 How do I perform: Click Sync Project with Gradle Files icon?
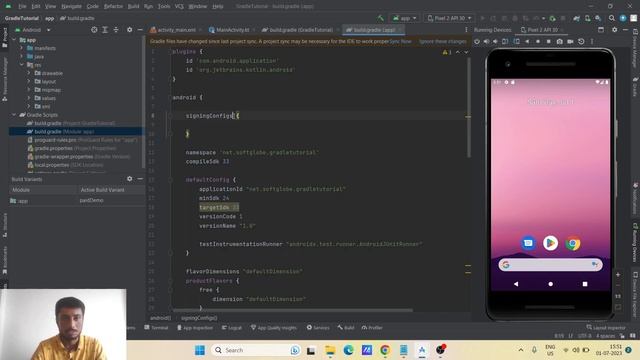pyautogui.click(x=577, y=18)
